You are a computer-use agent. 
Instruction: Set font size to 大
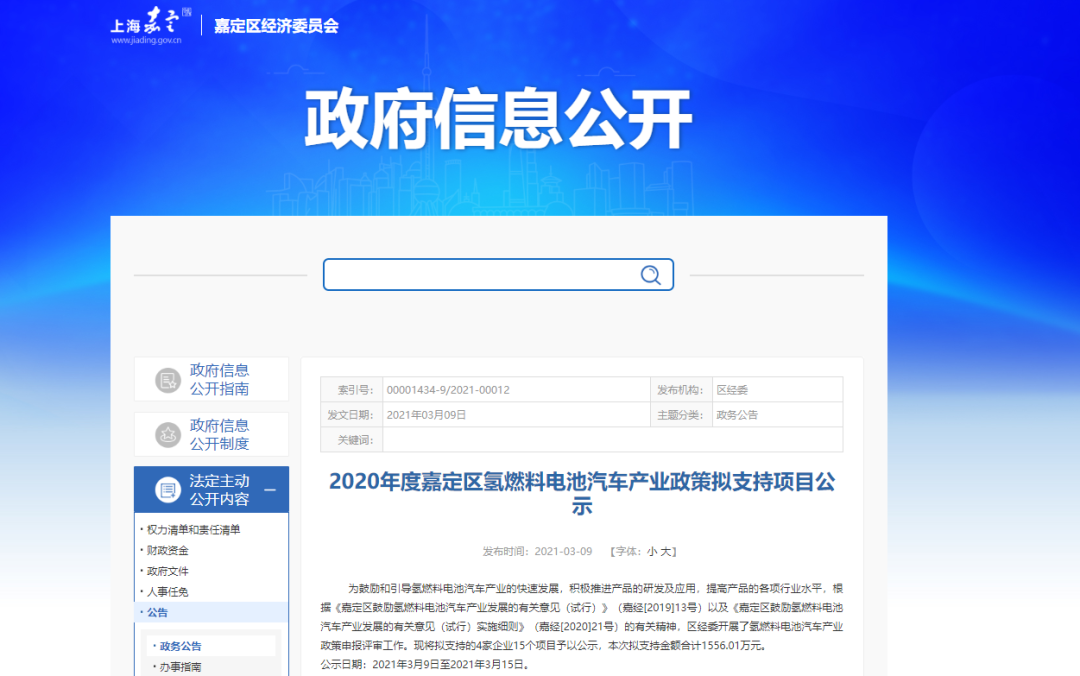coord(668,551)
